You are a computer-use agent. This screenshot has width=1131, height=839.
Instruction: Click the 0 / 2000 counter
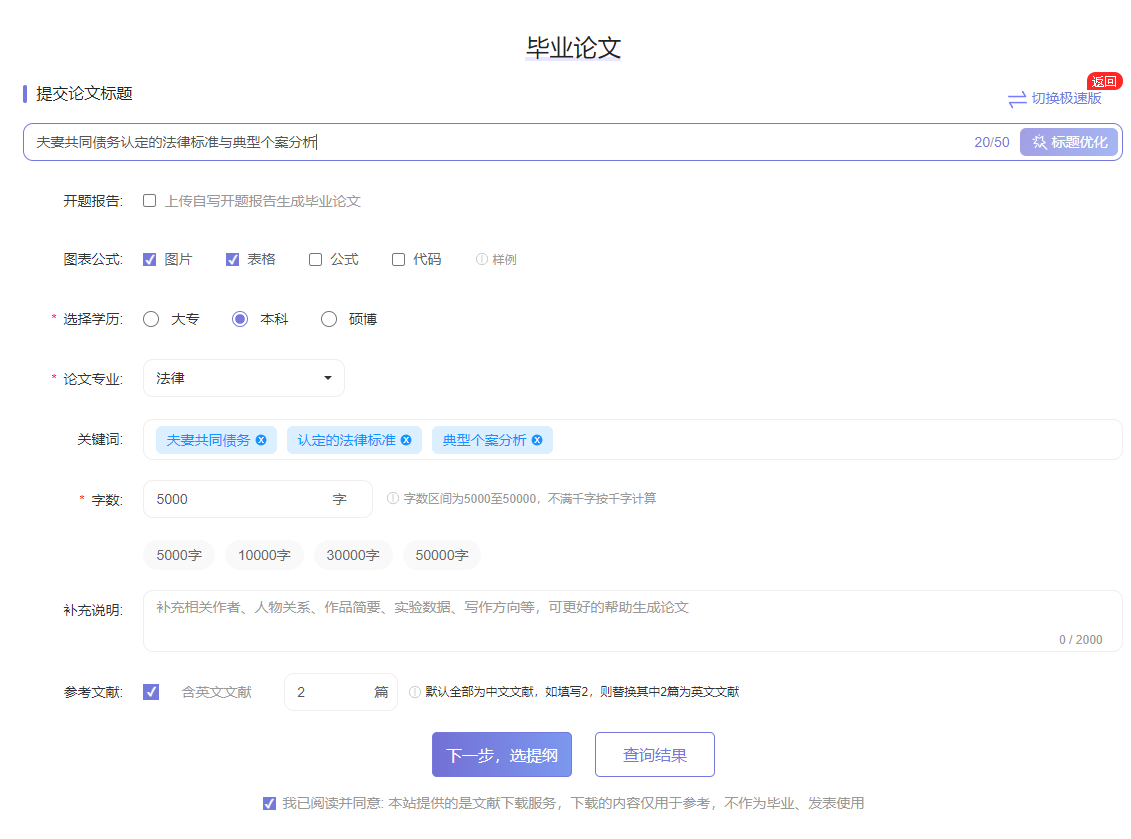point(1081,640)
